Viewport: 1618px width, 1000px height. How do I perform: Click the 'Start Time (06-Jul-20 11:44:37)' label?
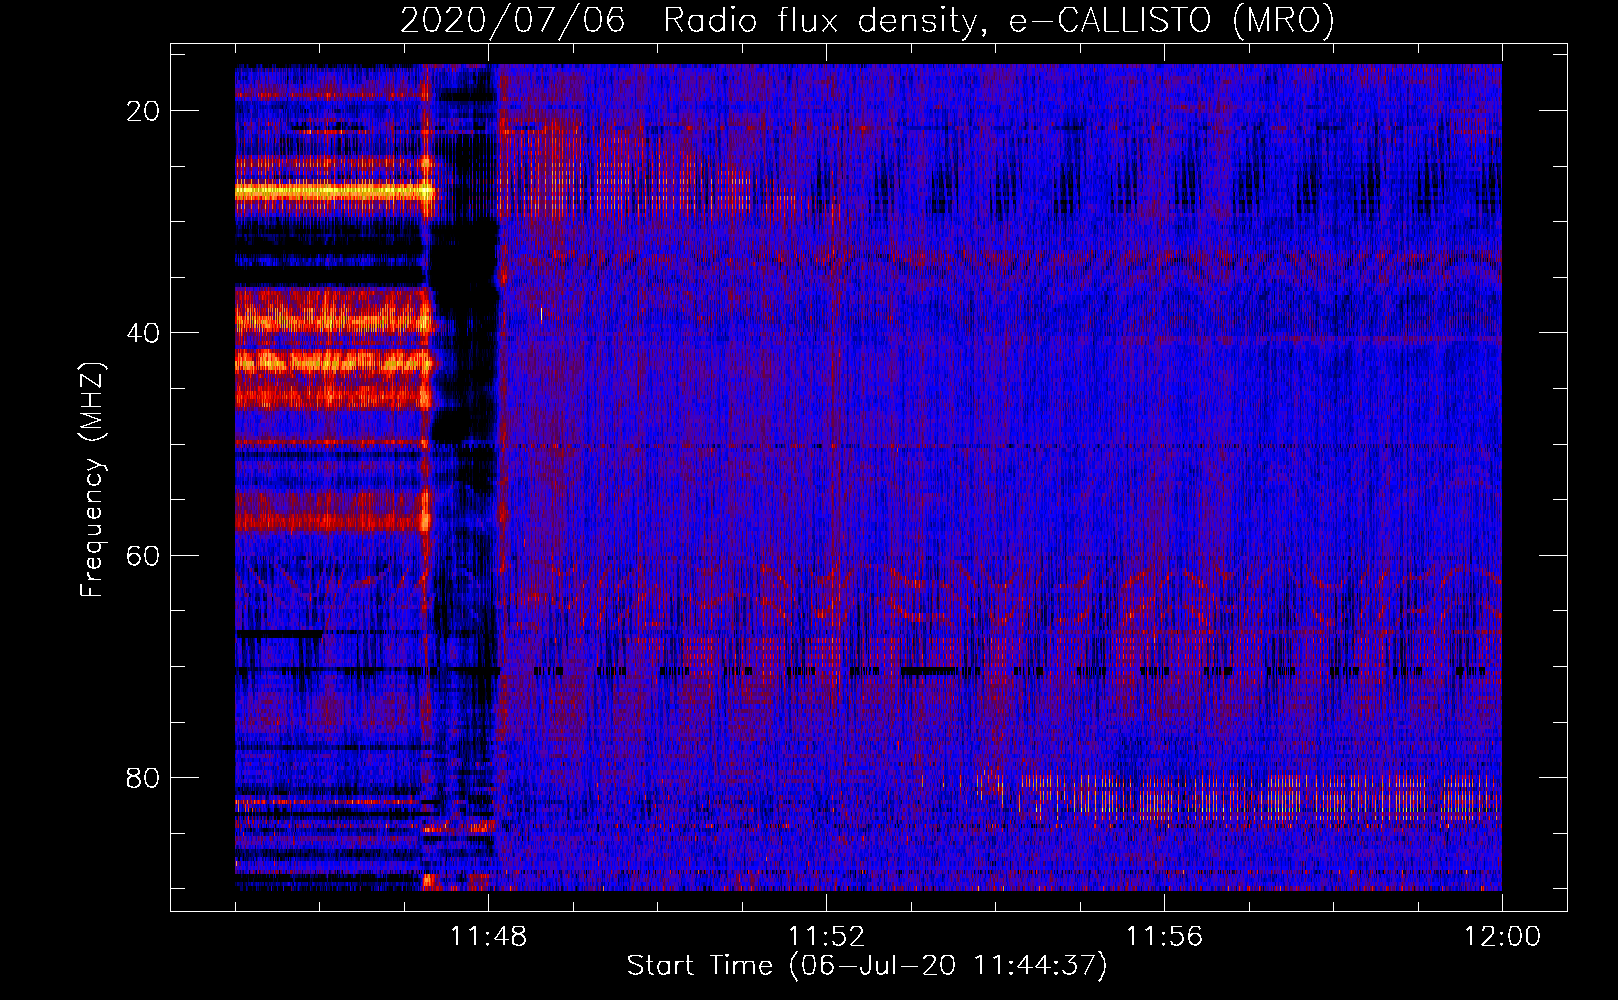pyautogui.click(x=867, y=966)
